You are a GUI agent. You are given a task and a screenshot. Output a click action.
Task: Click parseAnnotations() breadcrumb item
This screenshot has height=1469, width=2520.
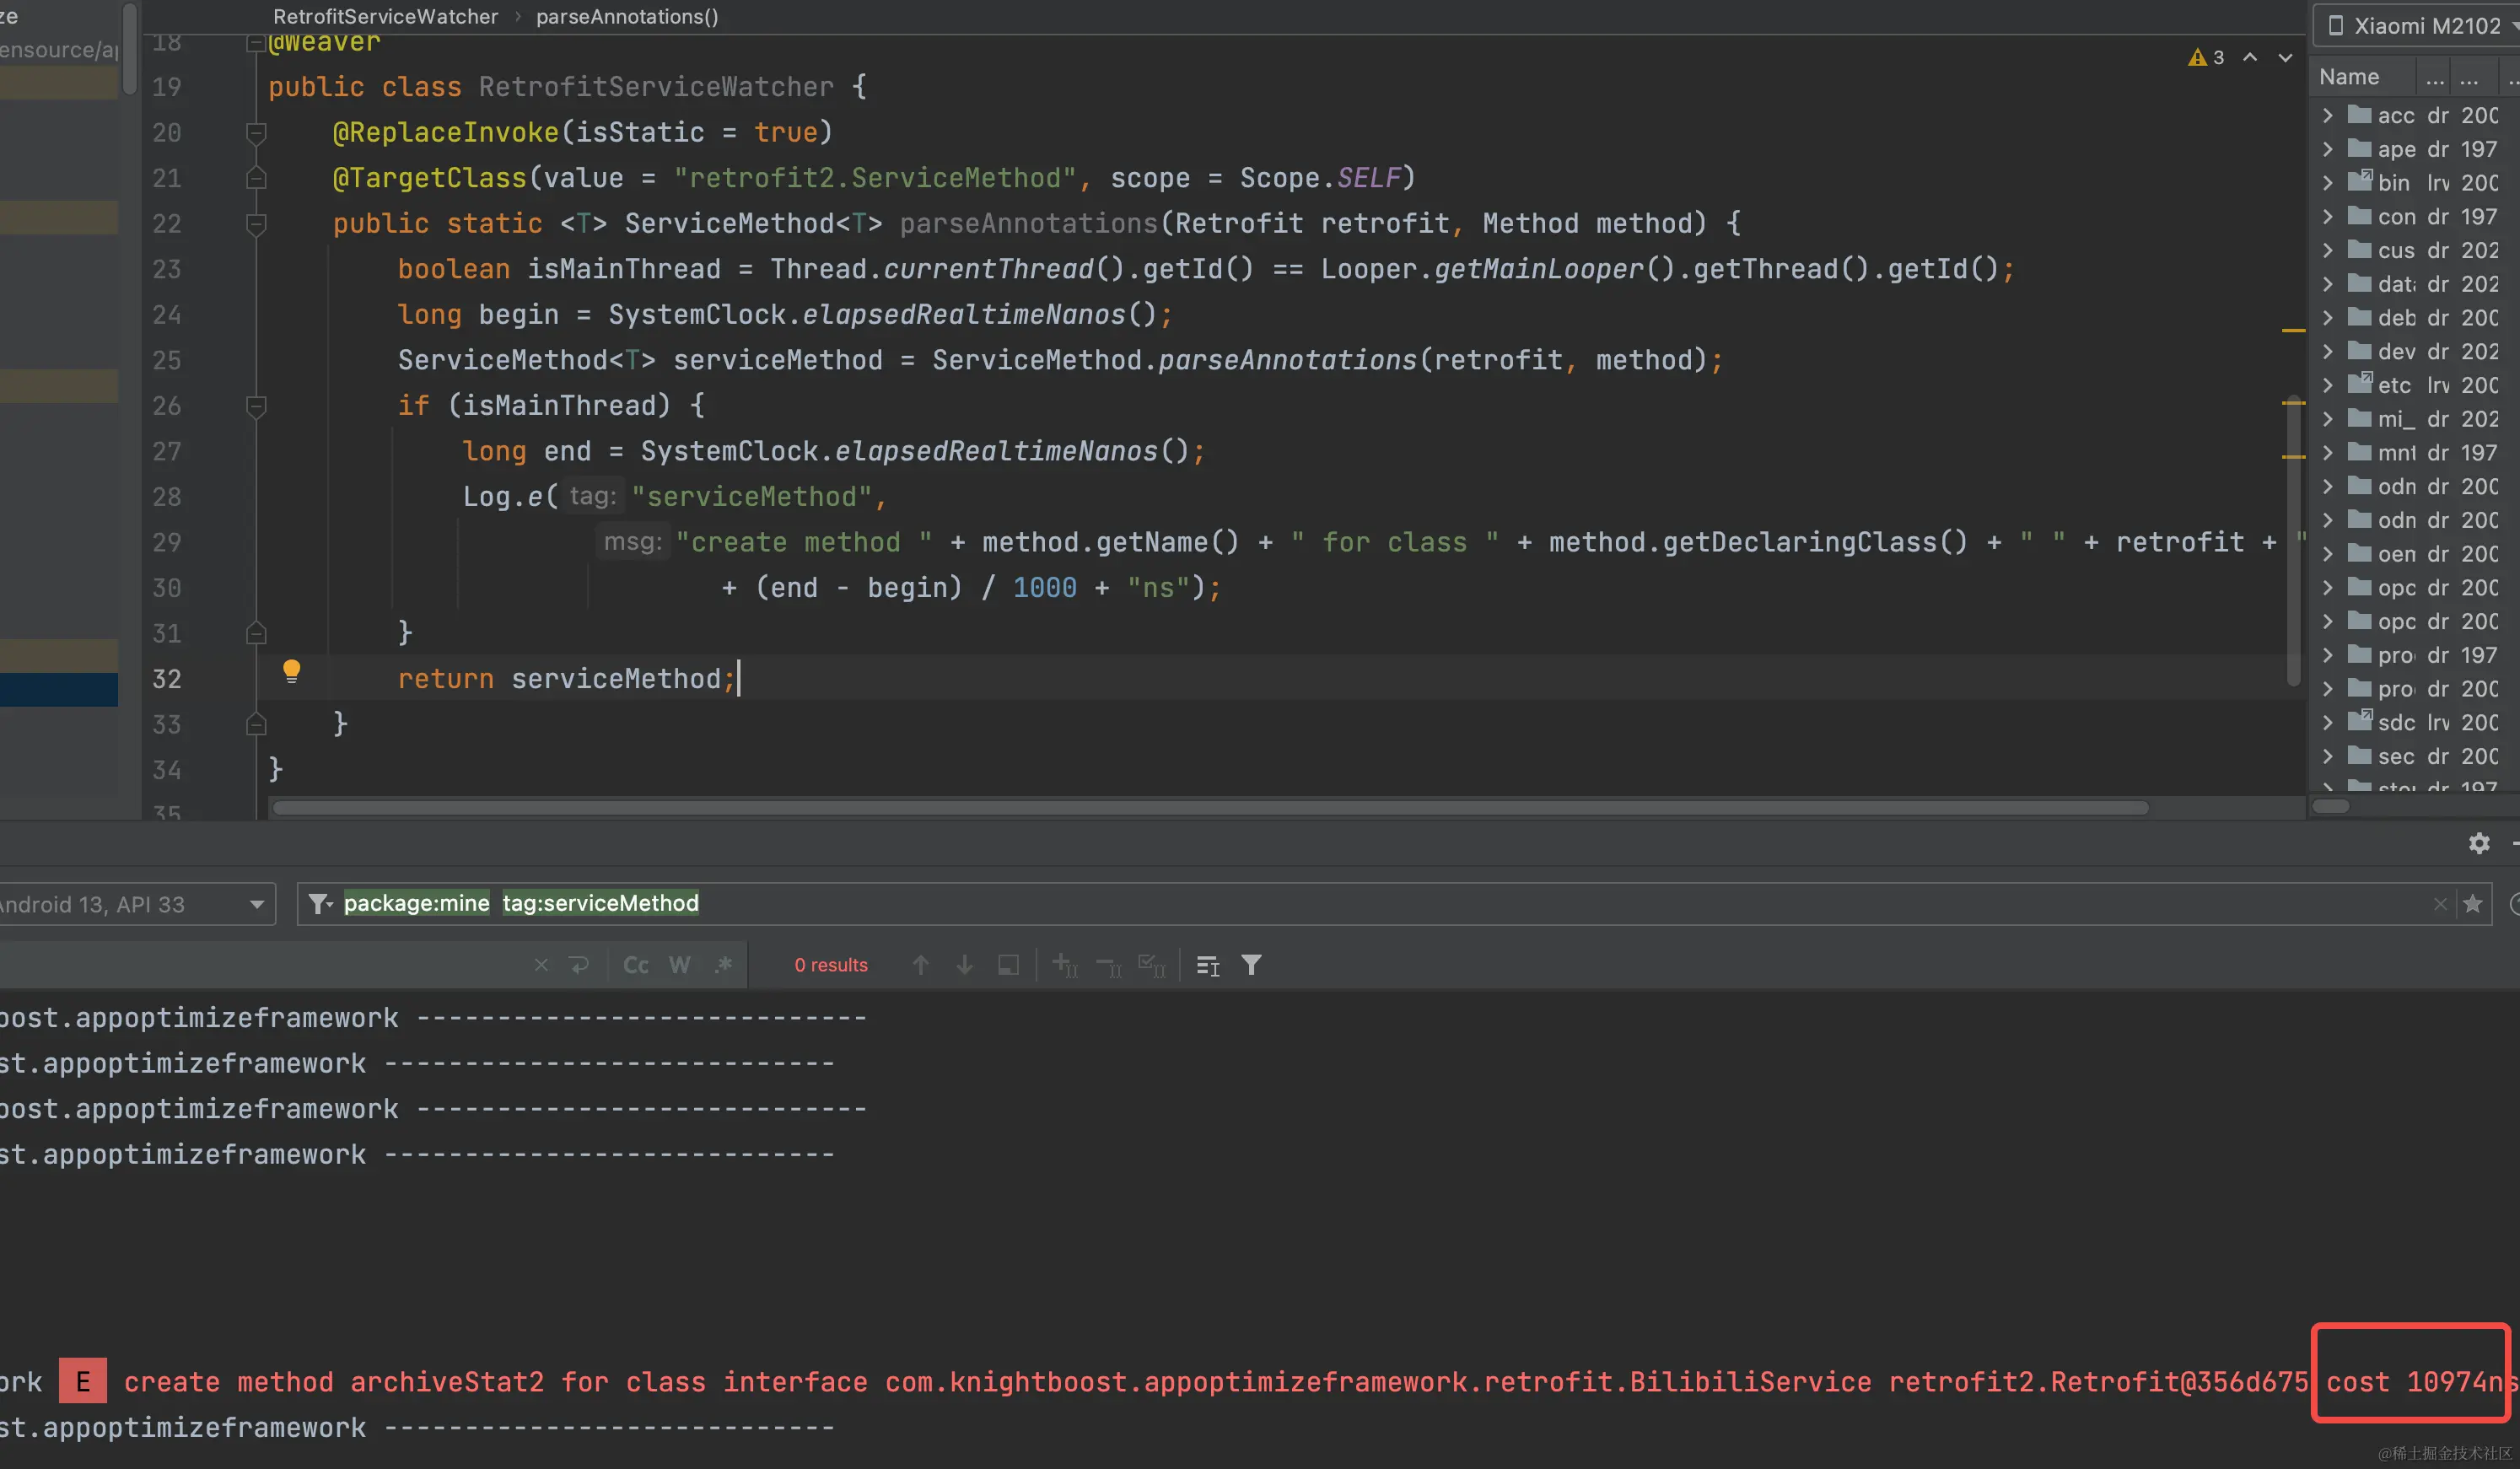[627, 17]
